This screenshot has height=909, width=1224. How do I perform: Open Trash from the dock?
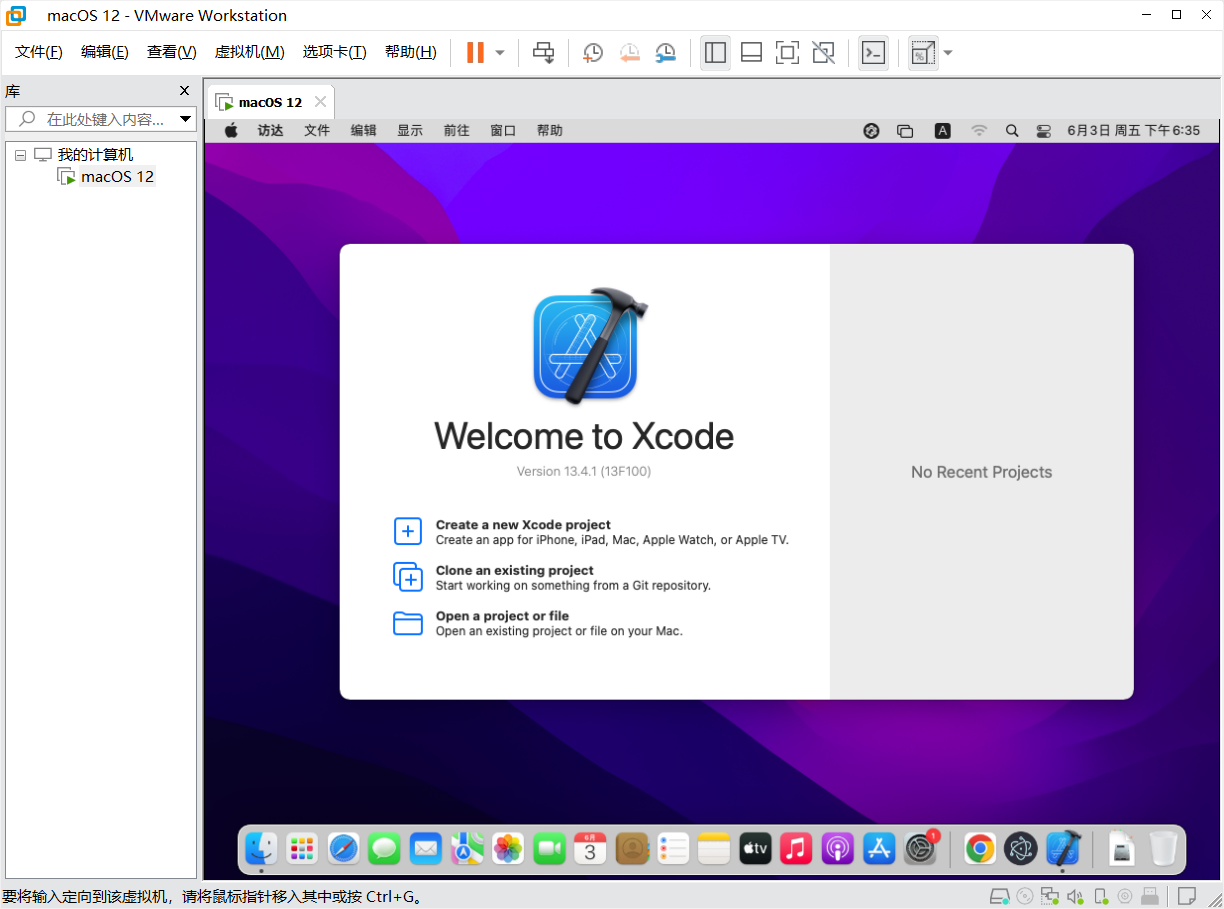[1164, 849]
